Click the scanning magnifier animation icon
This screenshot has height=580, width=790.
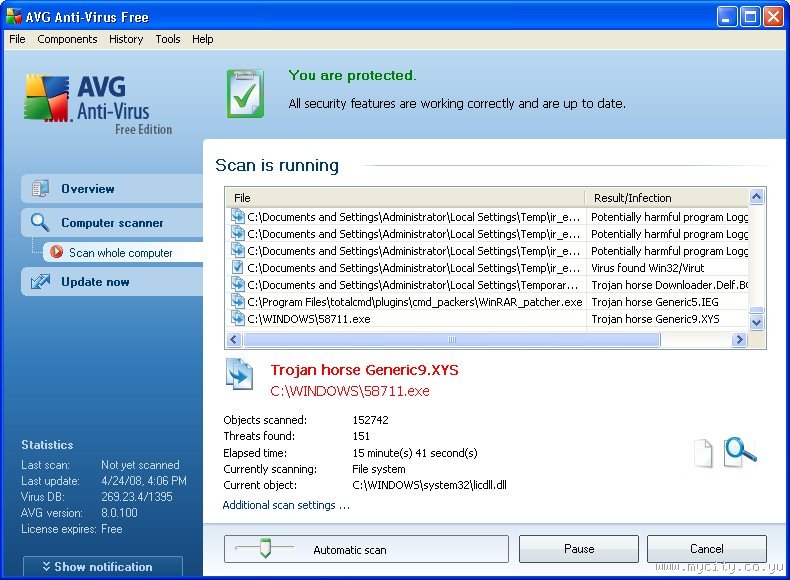[740, 452]
